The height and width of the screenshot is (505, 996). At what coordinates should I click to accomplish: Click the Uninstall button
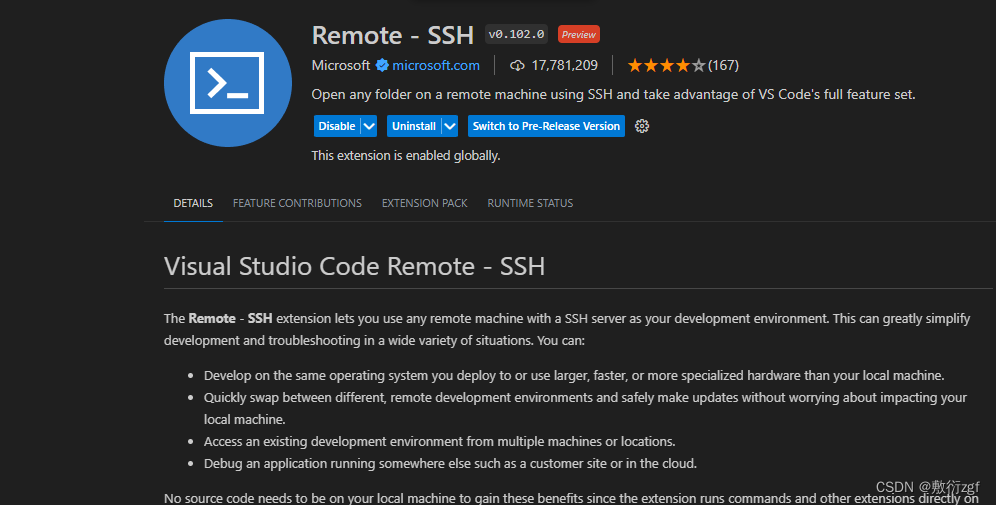[414, 126]
